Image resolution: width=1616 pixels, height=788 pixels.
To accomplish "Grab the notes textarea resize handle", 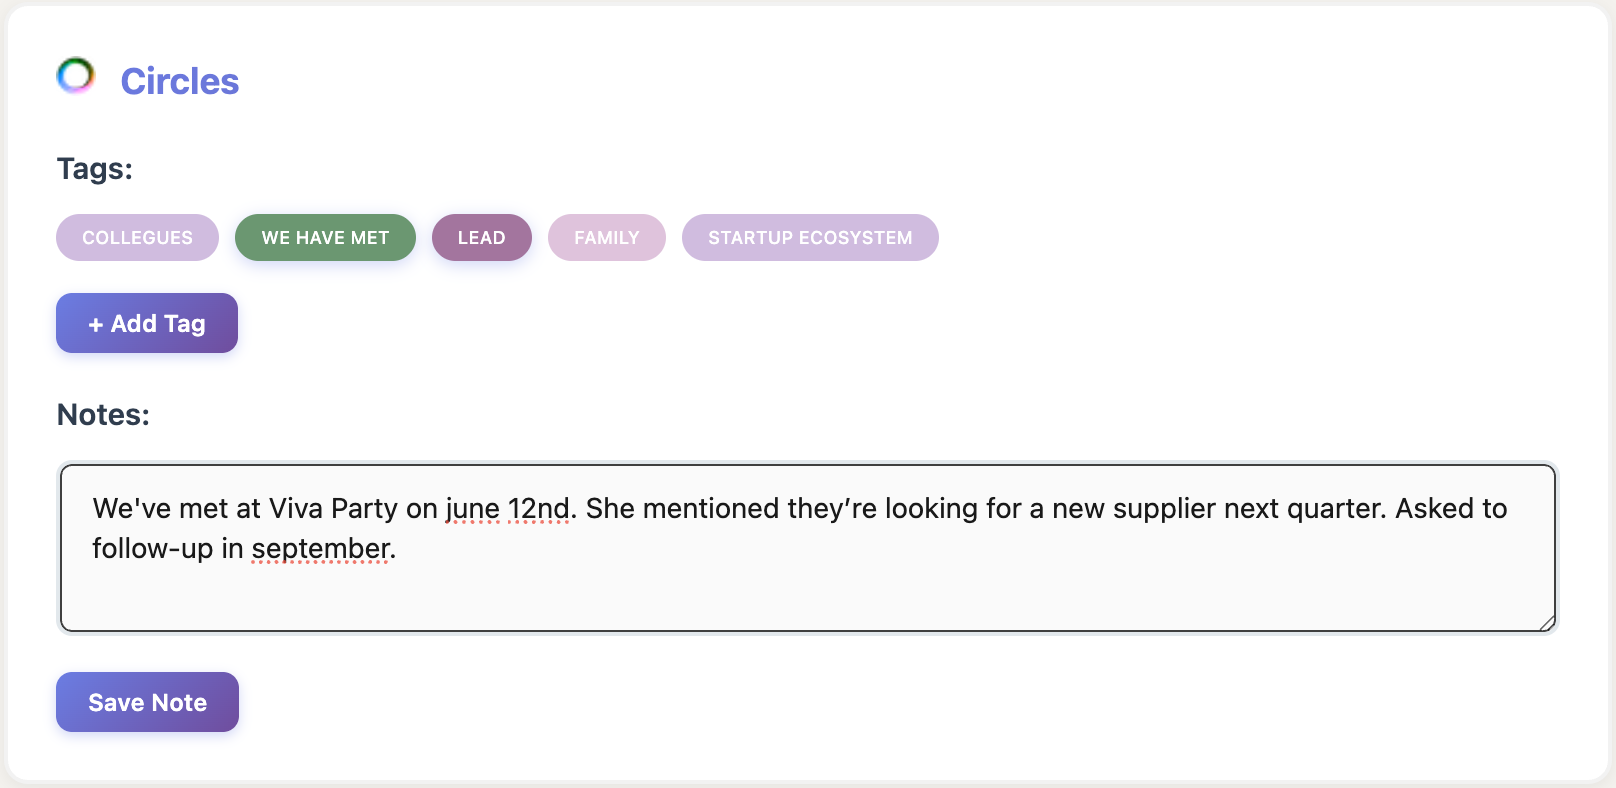I will click(1546, 623).
